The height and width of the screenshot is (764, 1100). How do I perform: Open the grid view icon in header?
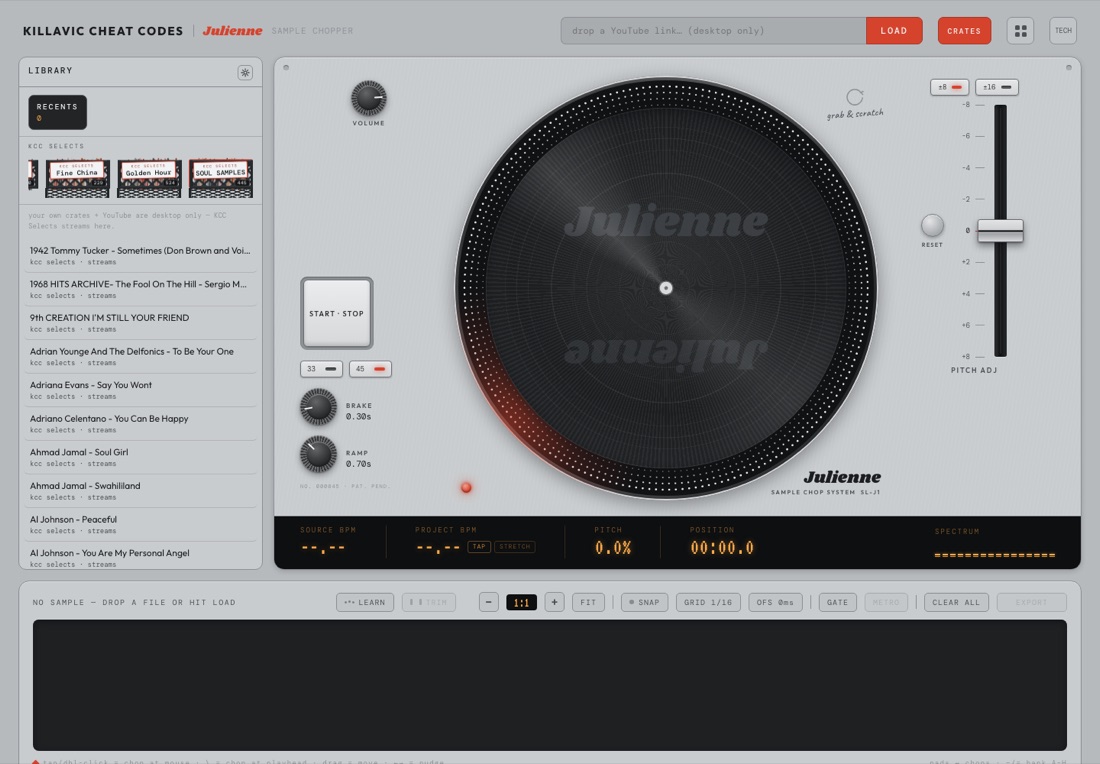(x=1020, y=31)
